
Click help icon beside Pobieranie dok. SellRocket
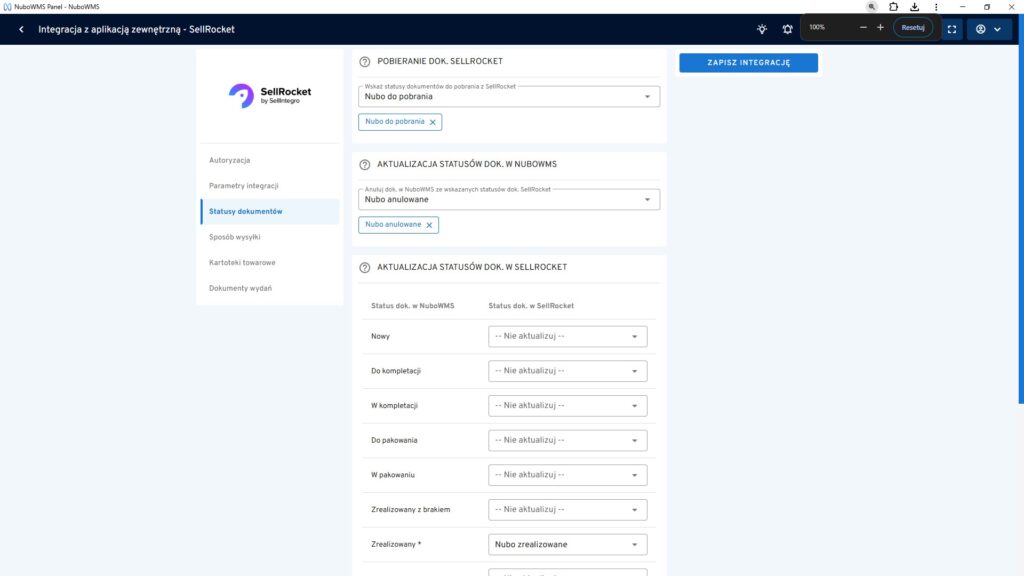(364, 62)
